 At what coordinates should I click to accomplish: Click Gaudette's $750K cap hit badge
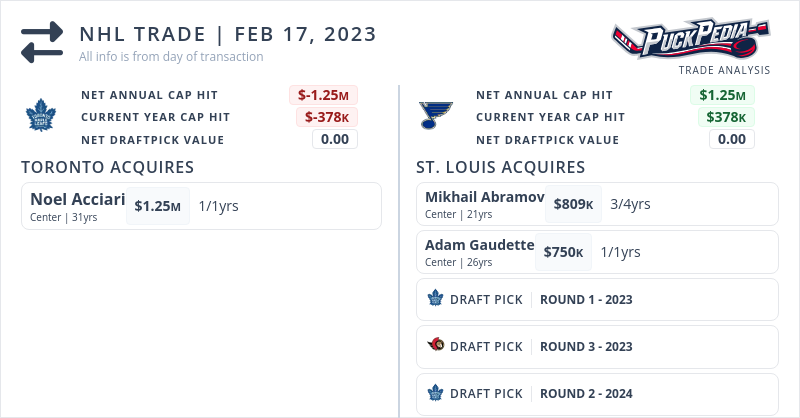pyautogui.click(x=563, y=252)
